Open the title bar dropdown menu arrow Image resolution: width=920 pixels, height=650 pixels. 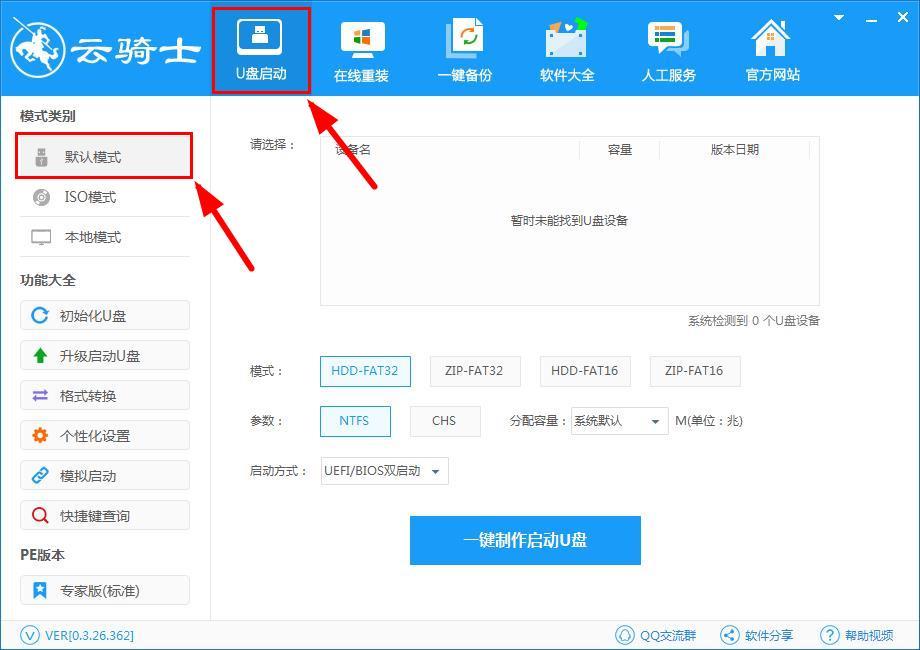pos(839,18)
